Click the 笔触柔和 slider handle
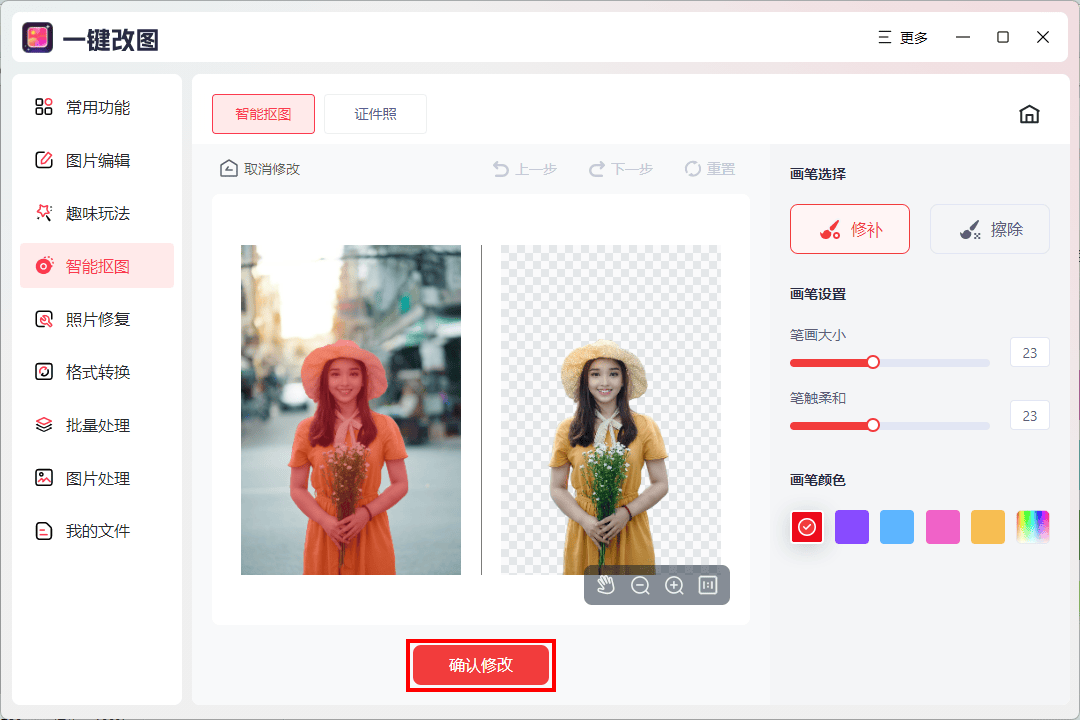Viewport: 1080px width, 720px height. tap(873, 425)
